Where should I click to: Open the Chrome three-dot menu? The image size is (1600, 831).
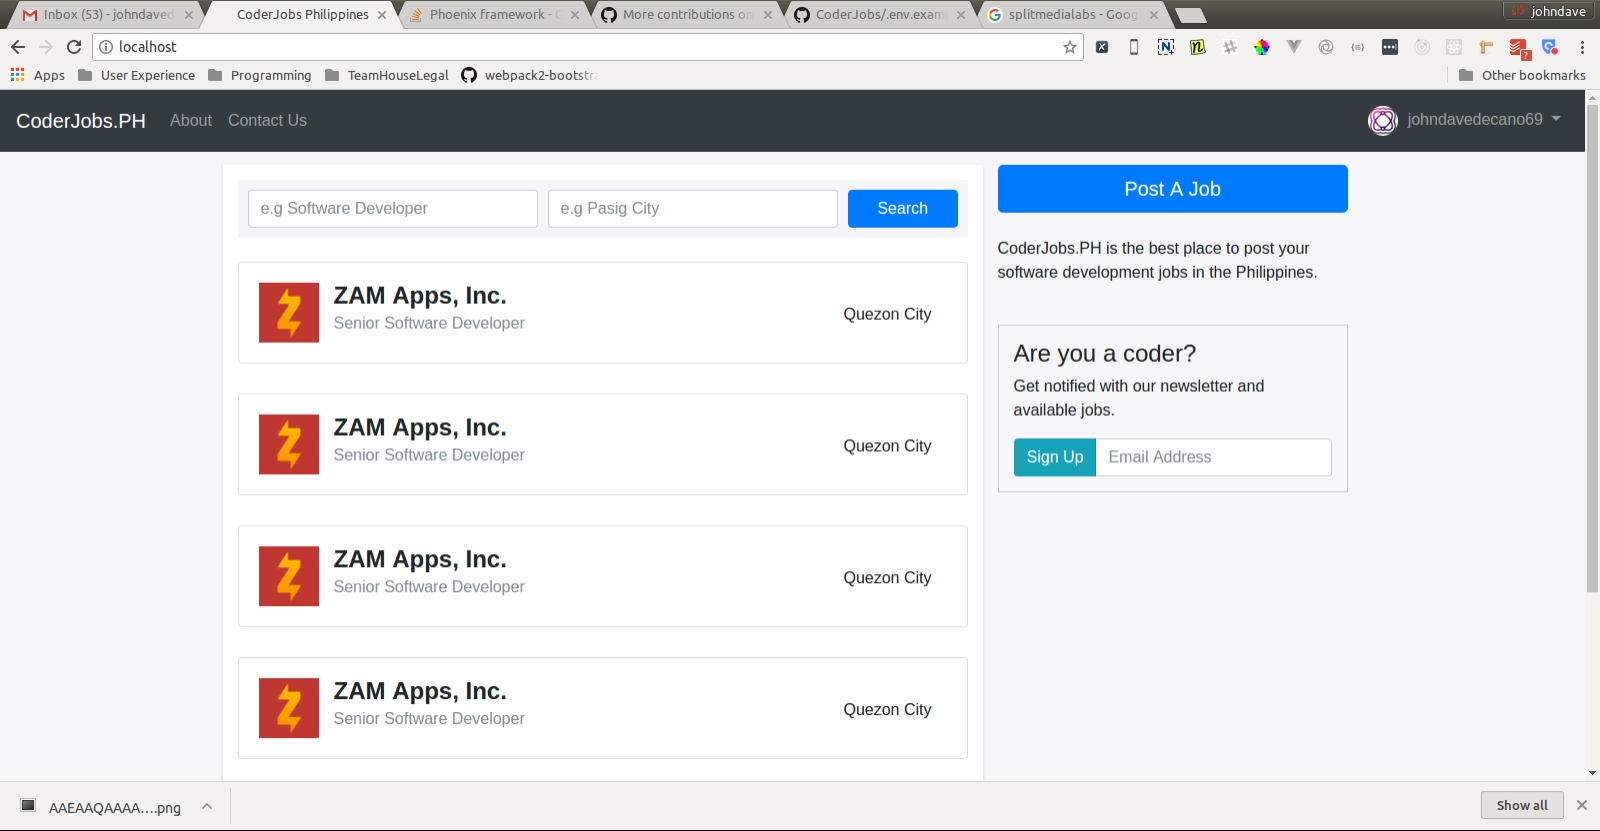pos(1582,47)
